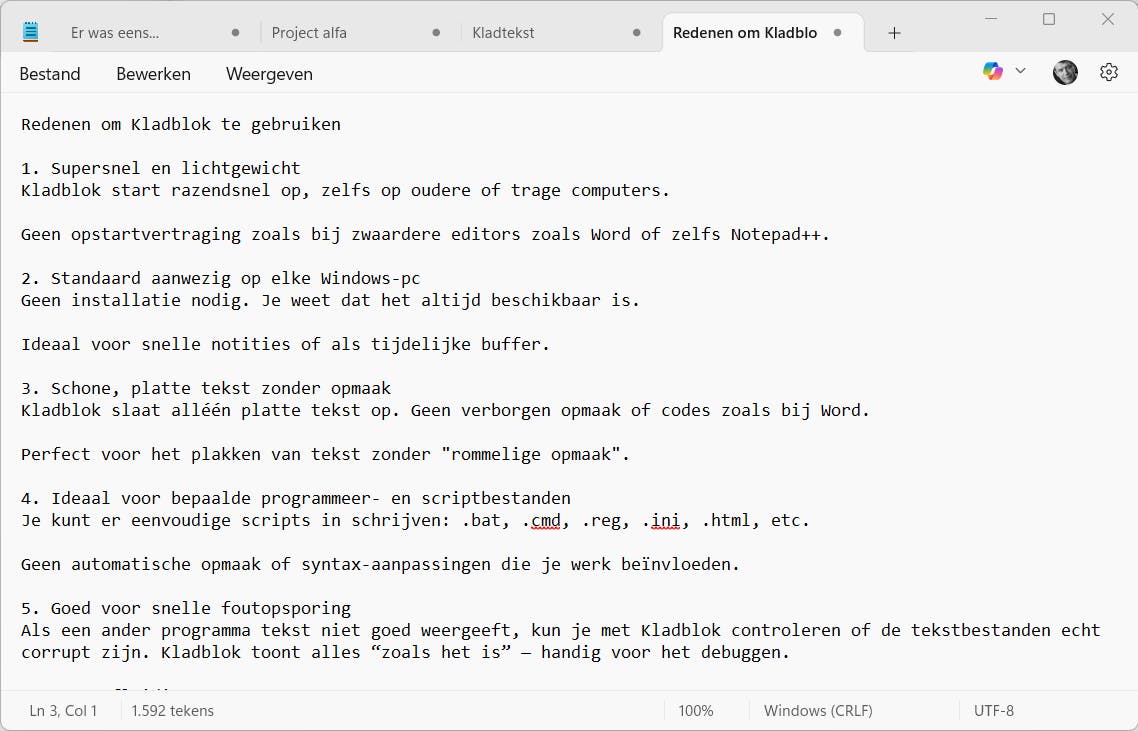Click 'Ln 3, Col 1' in status bar

tap(63, 711)
